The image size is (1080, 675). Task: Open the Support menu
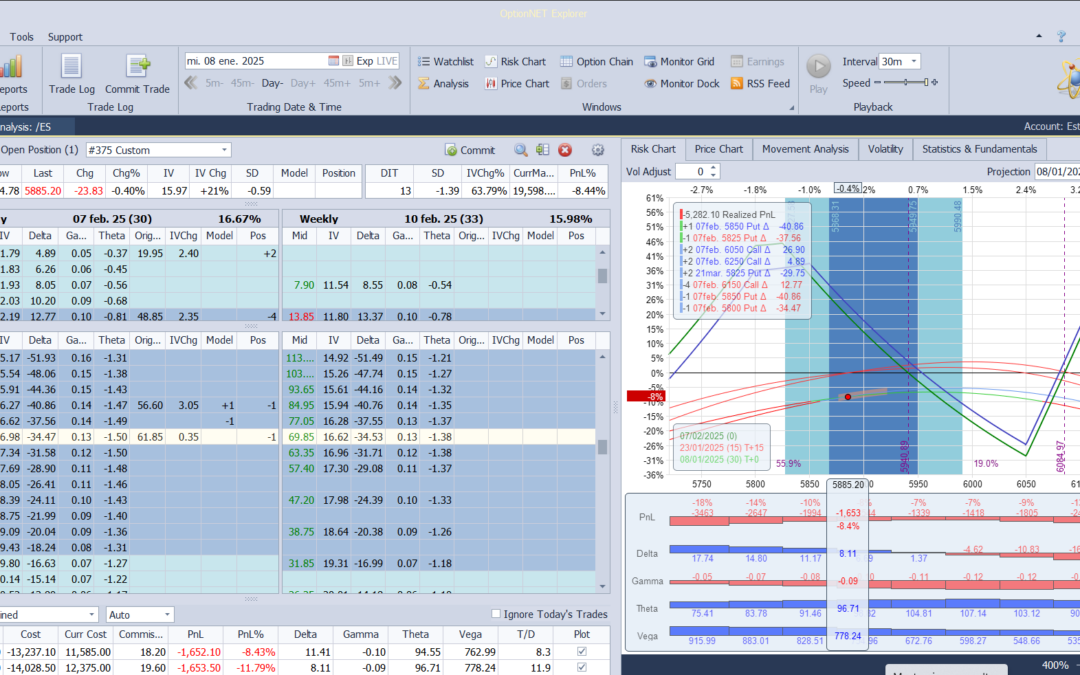click(65, 37)
